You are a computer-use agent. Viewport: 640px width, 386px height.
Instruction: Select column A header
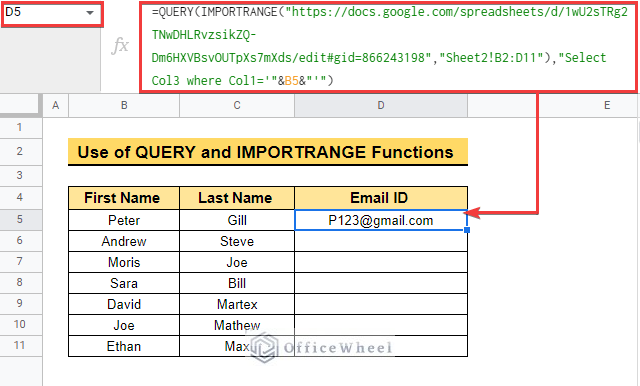56,105
